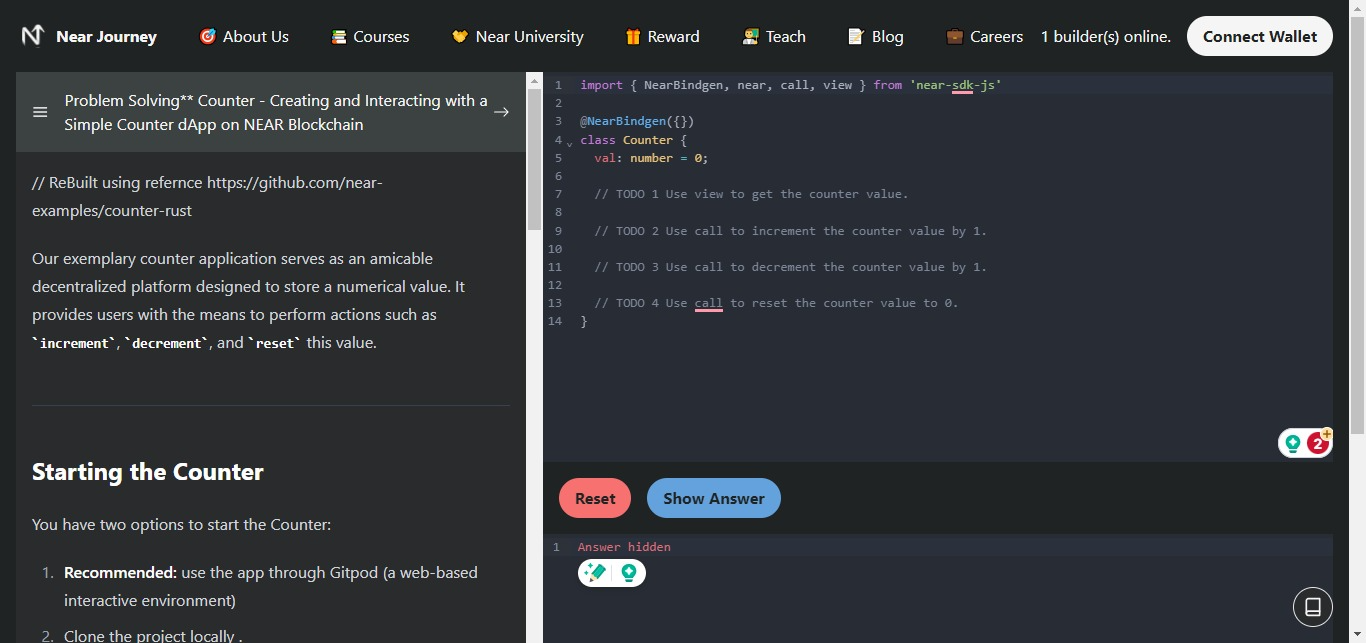Click the green lightbulb in the code editor corner
This screenshot has width=1366, height=643.
(x=1293, y=443)
